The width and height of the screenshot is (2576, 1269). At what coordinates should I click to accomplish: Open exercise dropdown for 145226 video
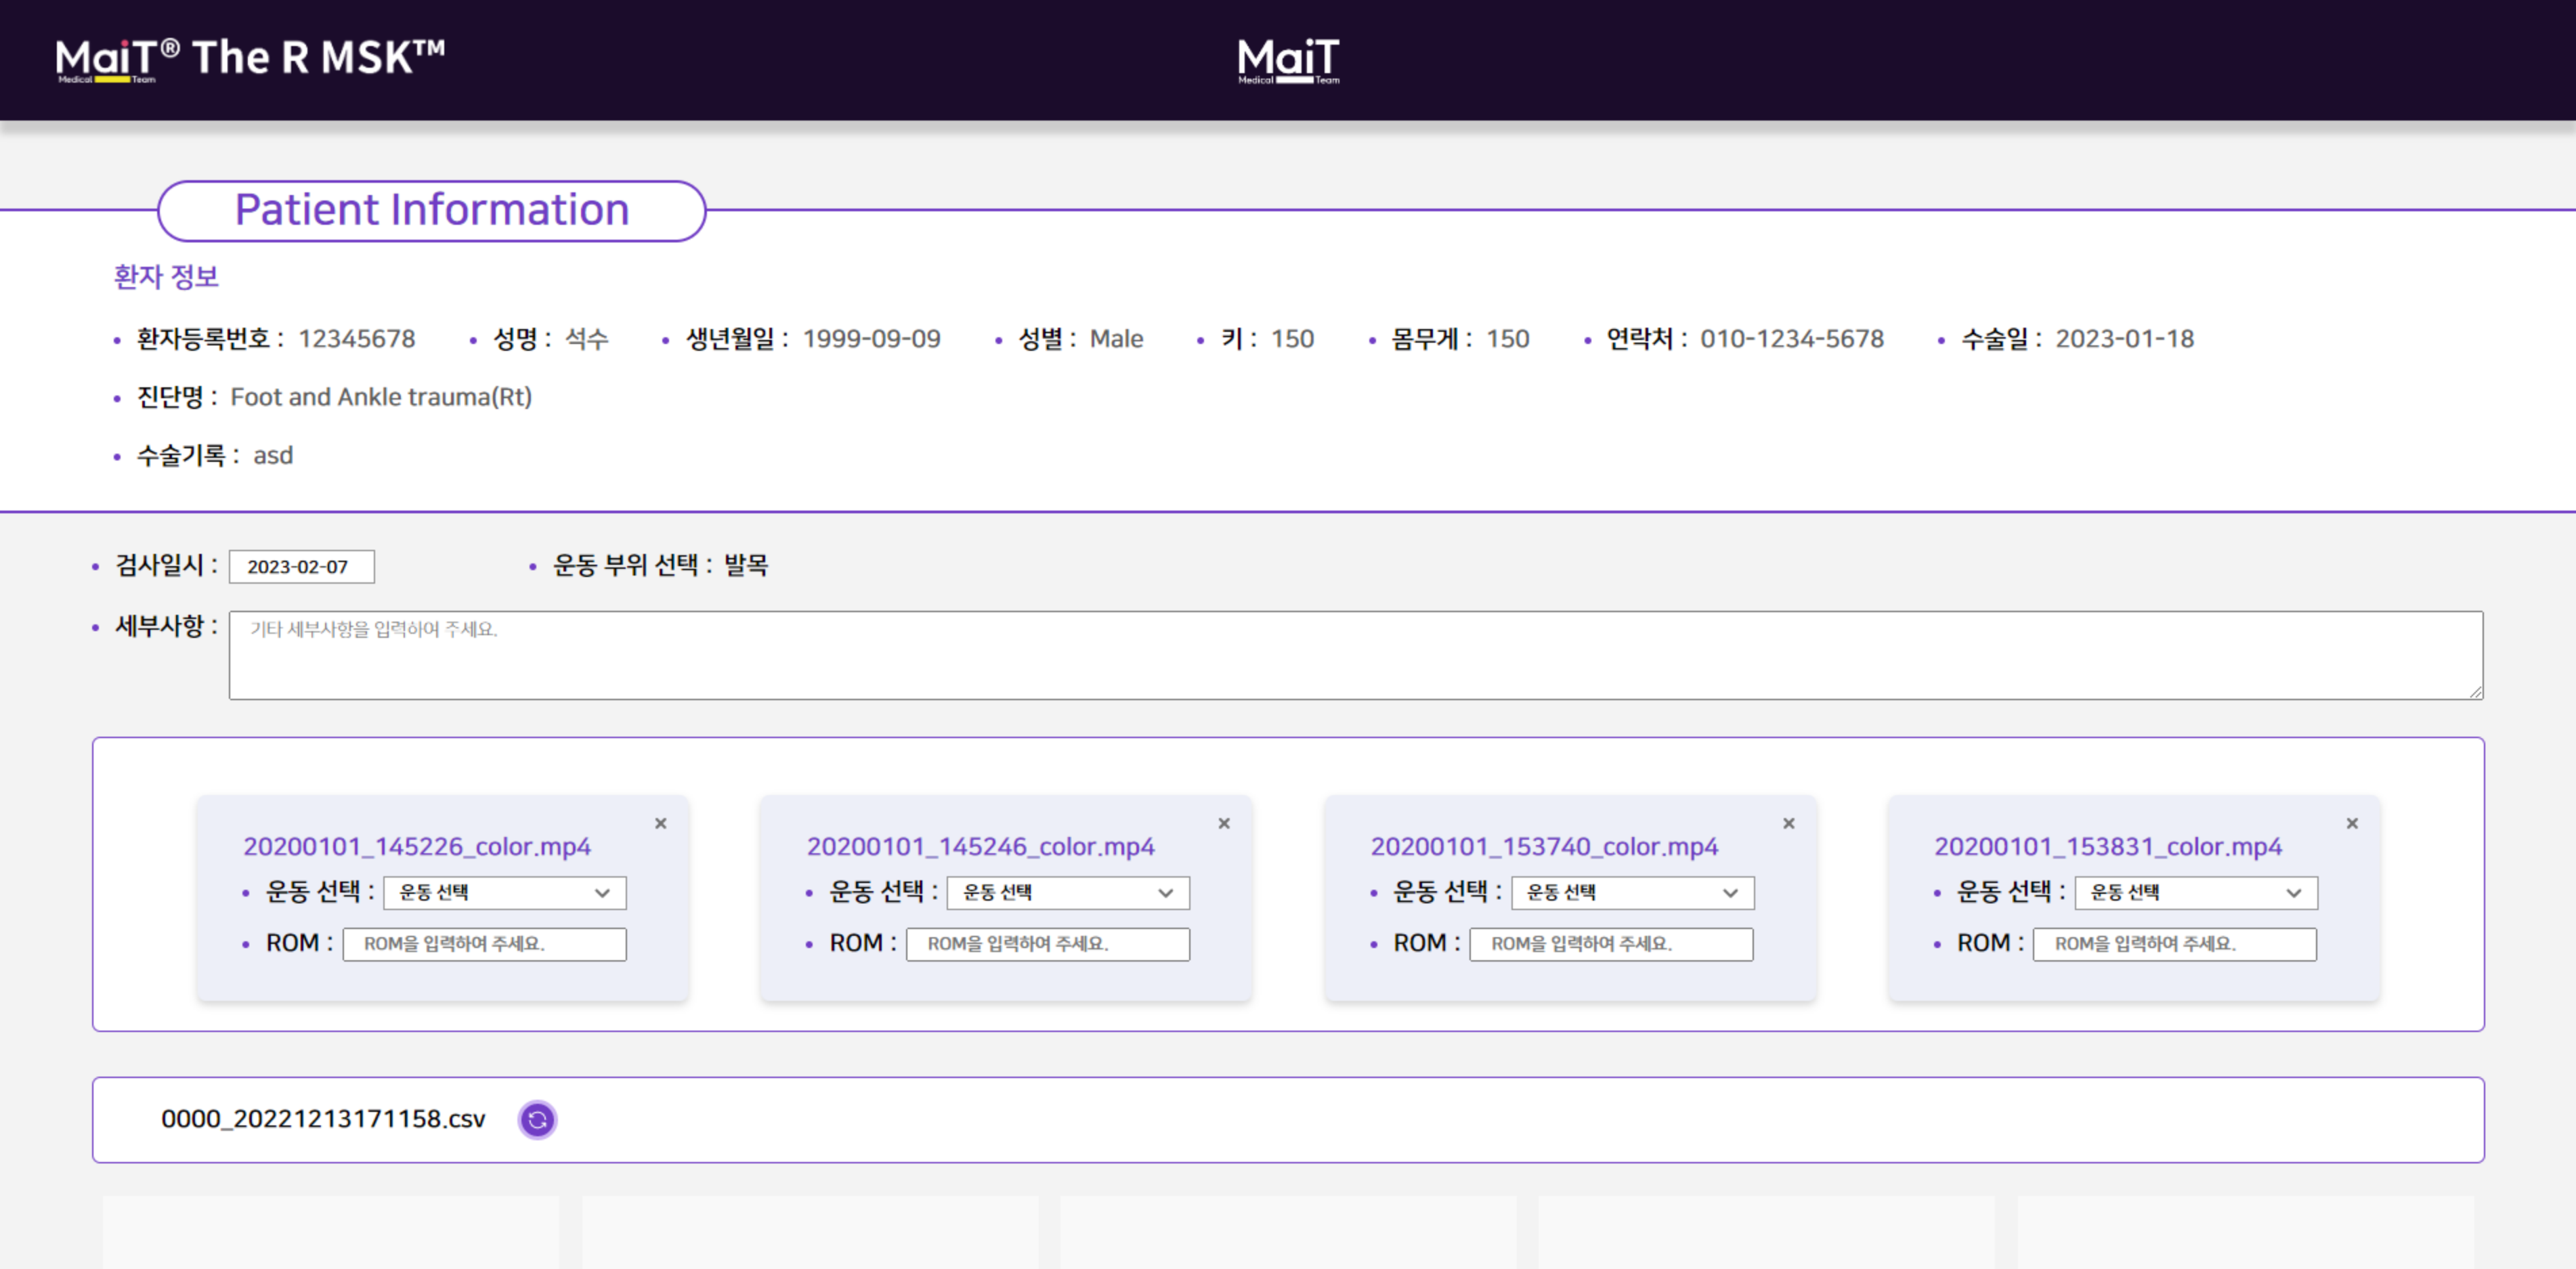pos(504,892)
